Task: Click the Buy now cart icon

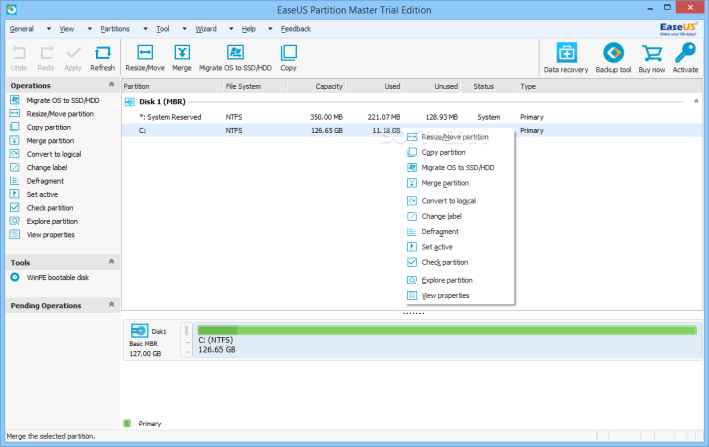Action: tap(651, 56)
